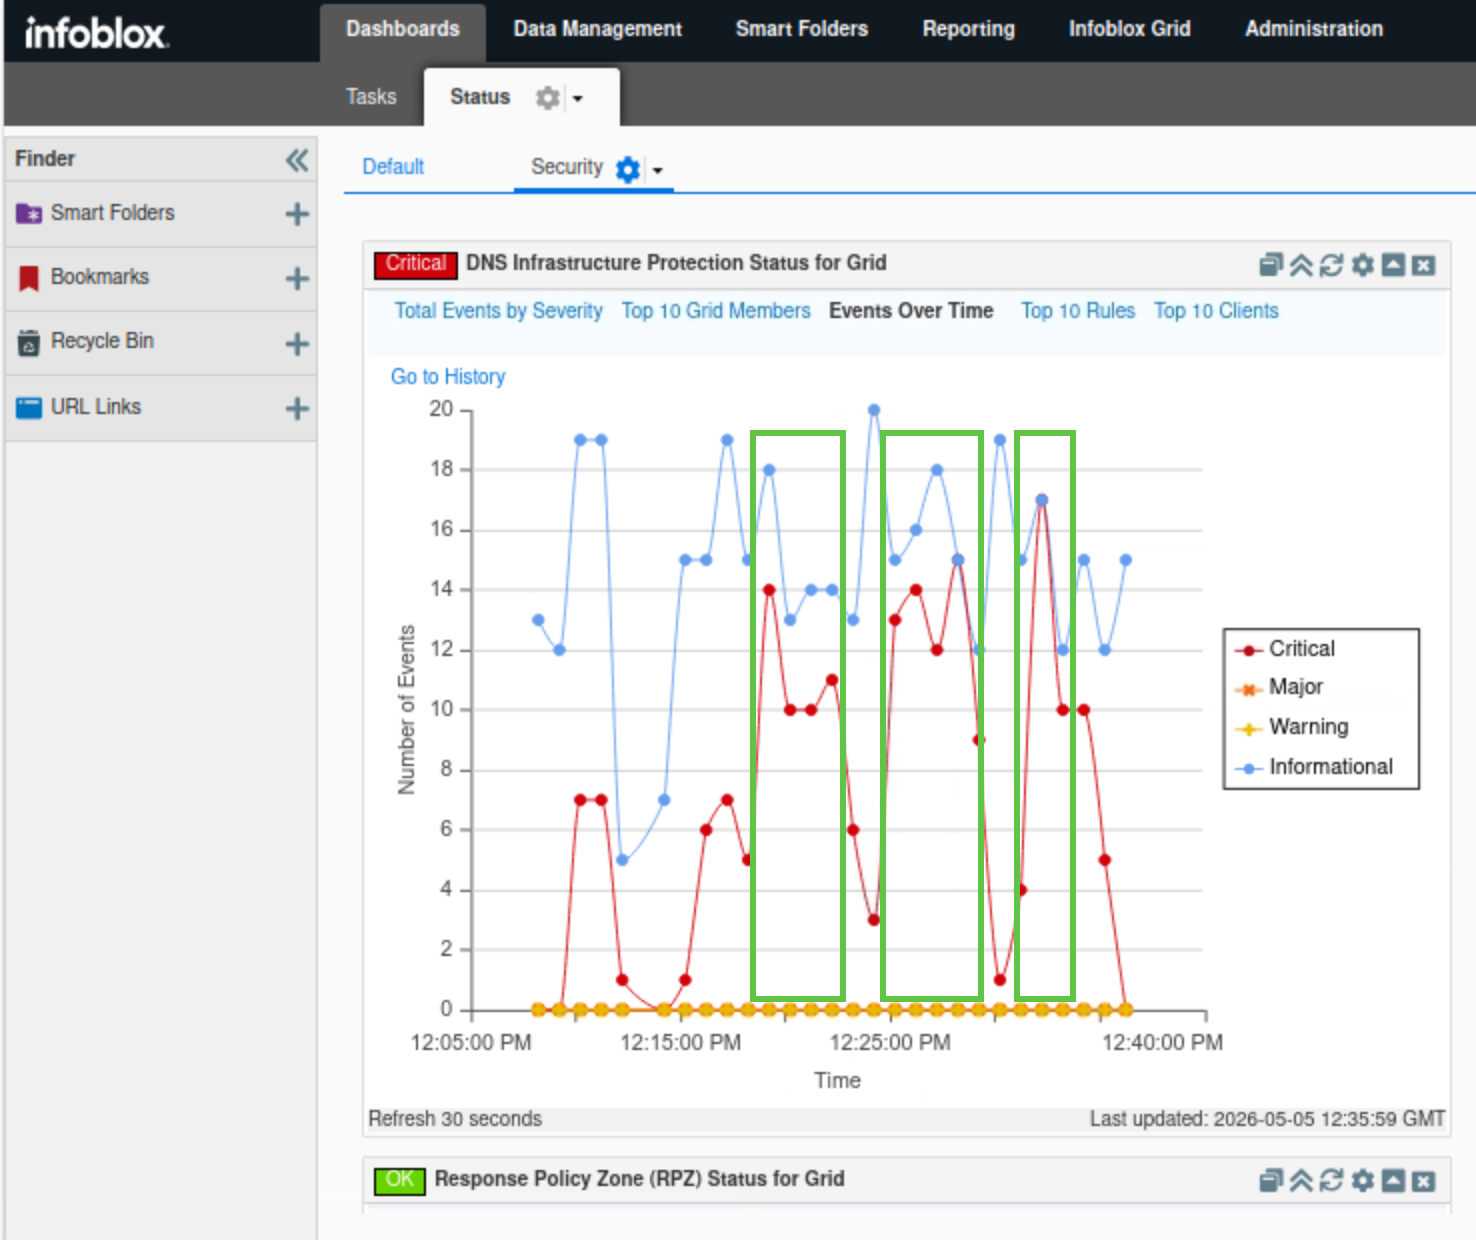Toggle the Warning series in chart legend

point(1292,727)
